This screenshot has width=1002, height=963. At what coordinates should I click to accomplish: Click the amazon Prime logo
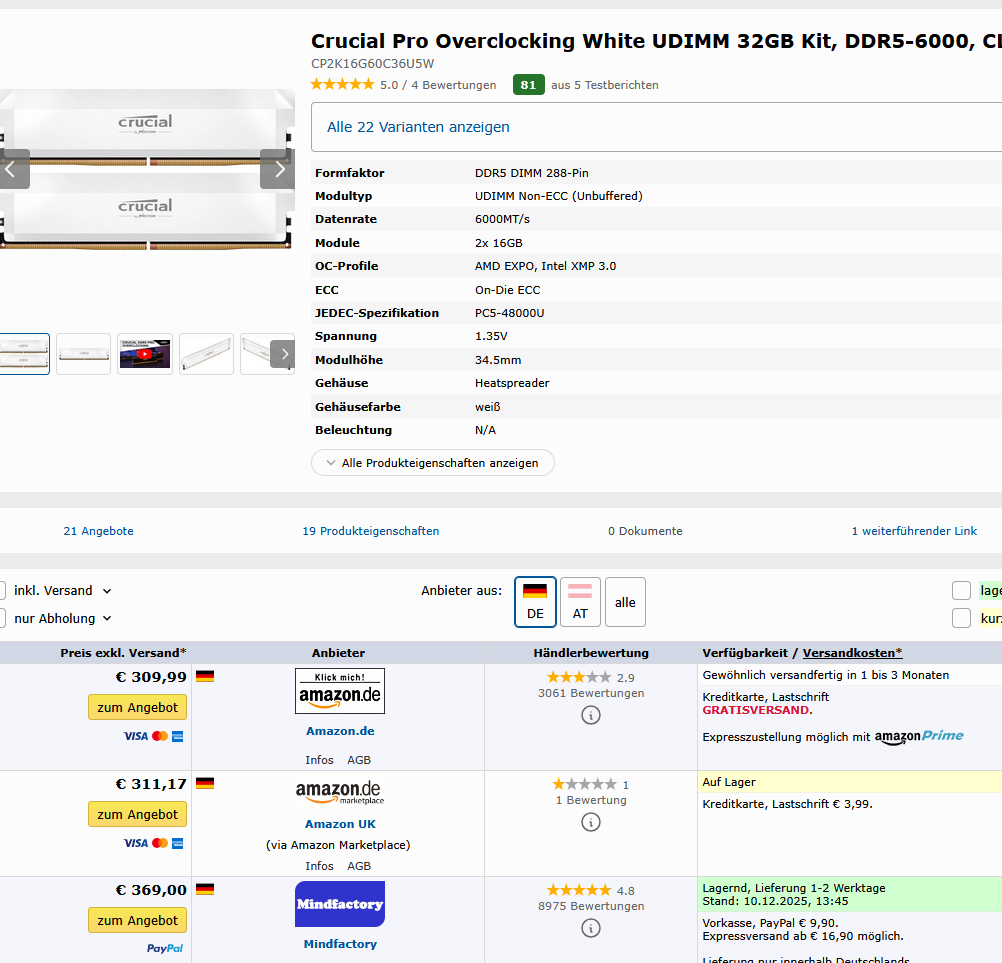pos(919,737)
